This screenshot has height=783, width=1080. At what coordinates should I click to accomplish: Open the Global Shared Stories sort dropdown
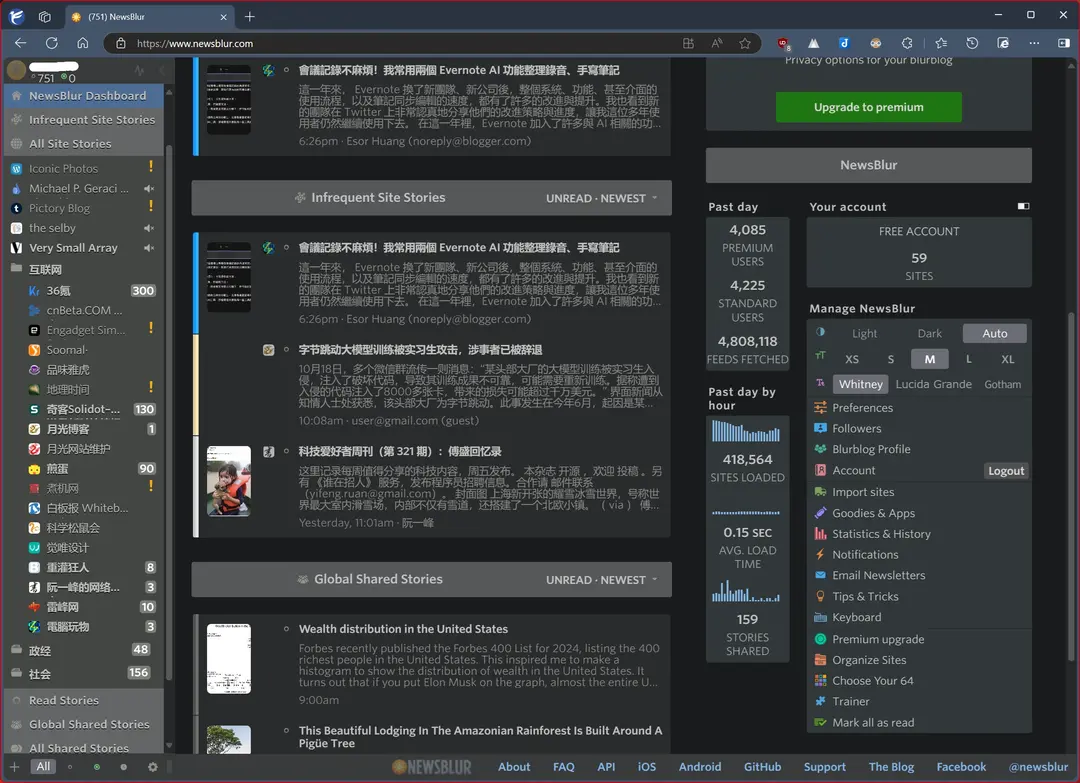602,580
